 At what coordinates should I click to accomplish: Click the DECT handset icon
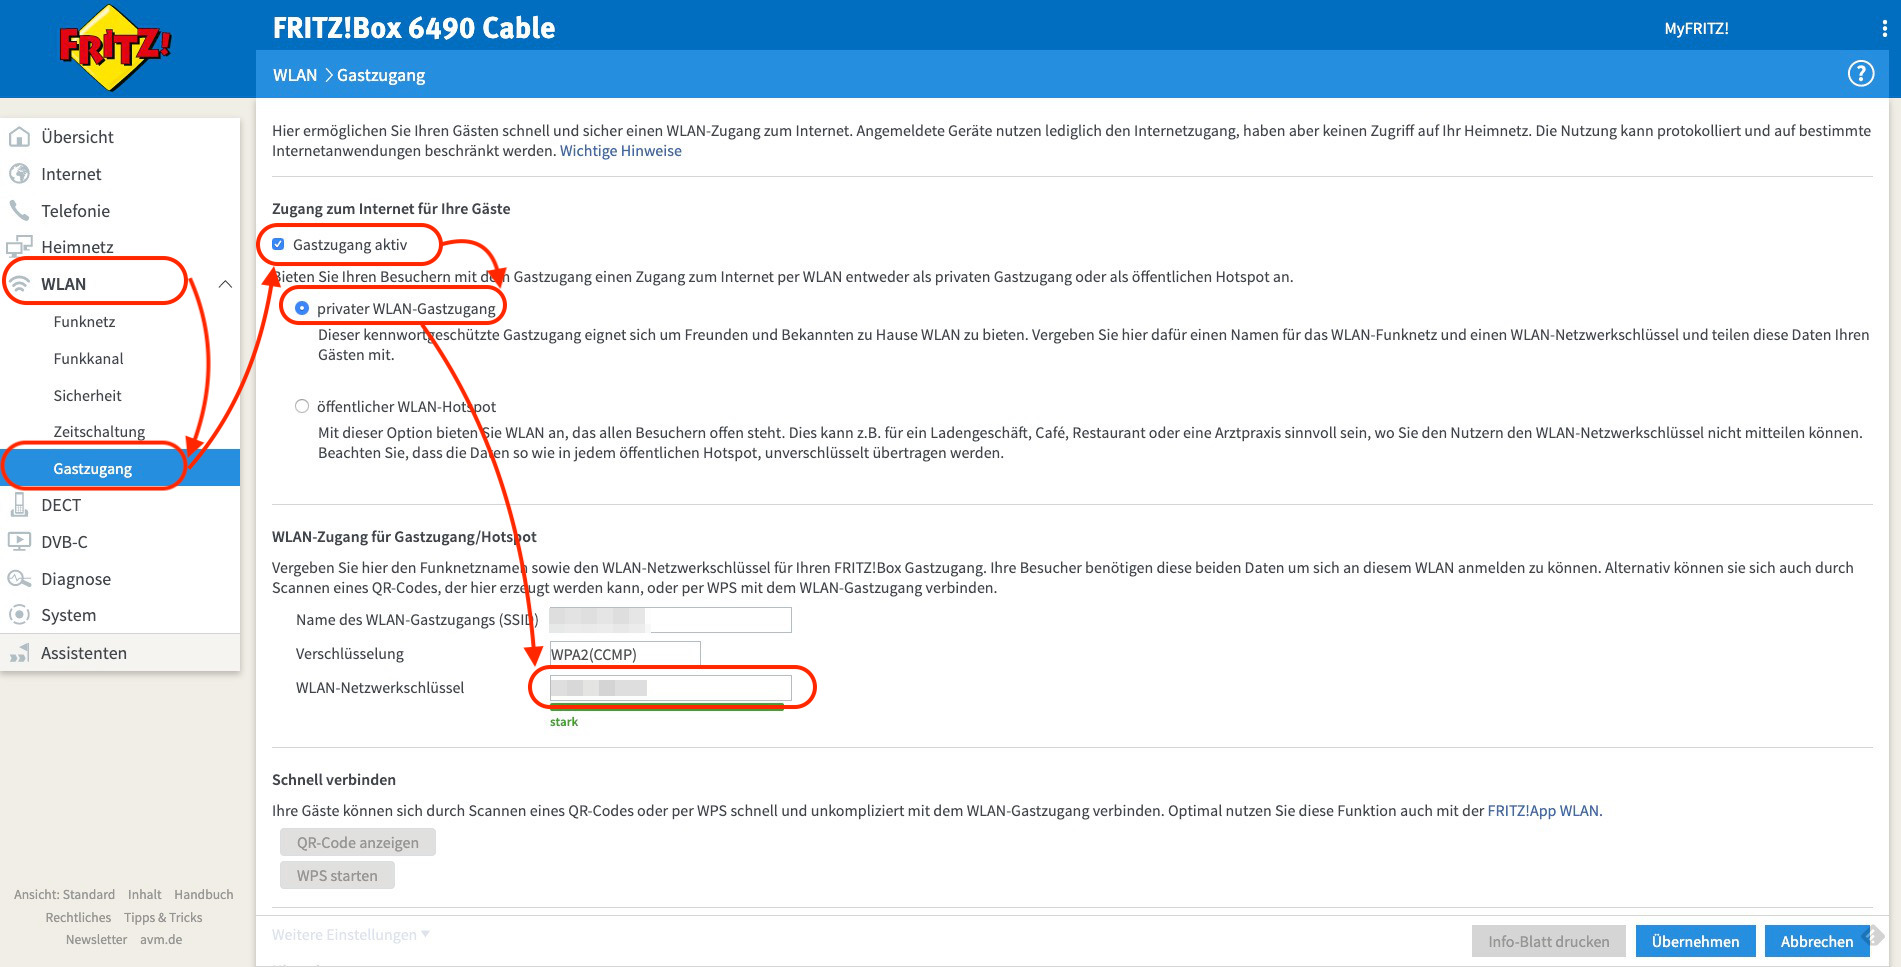click(x=19, y=505)
